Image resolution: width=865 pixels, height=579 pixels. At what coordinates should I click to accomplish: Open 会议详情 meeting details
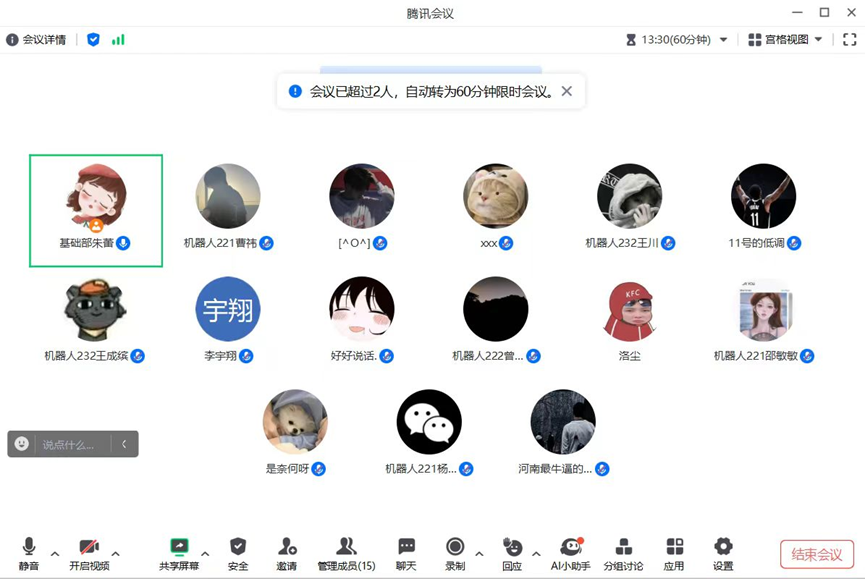pos(37,40)
